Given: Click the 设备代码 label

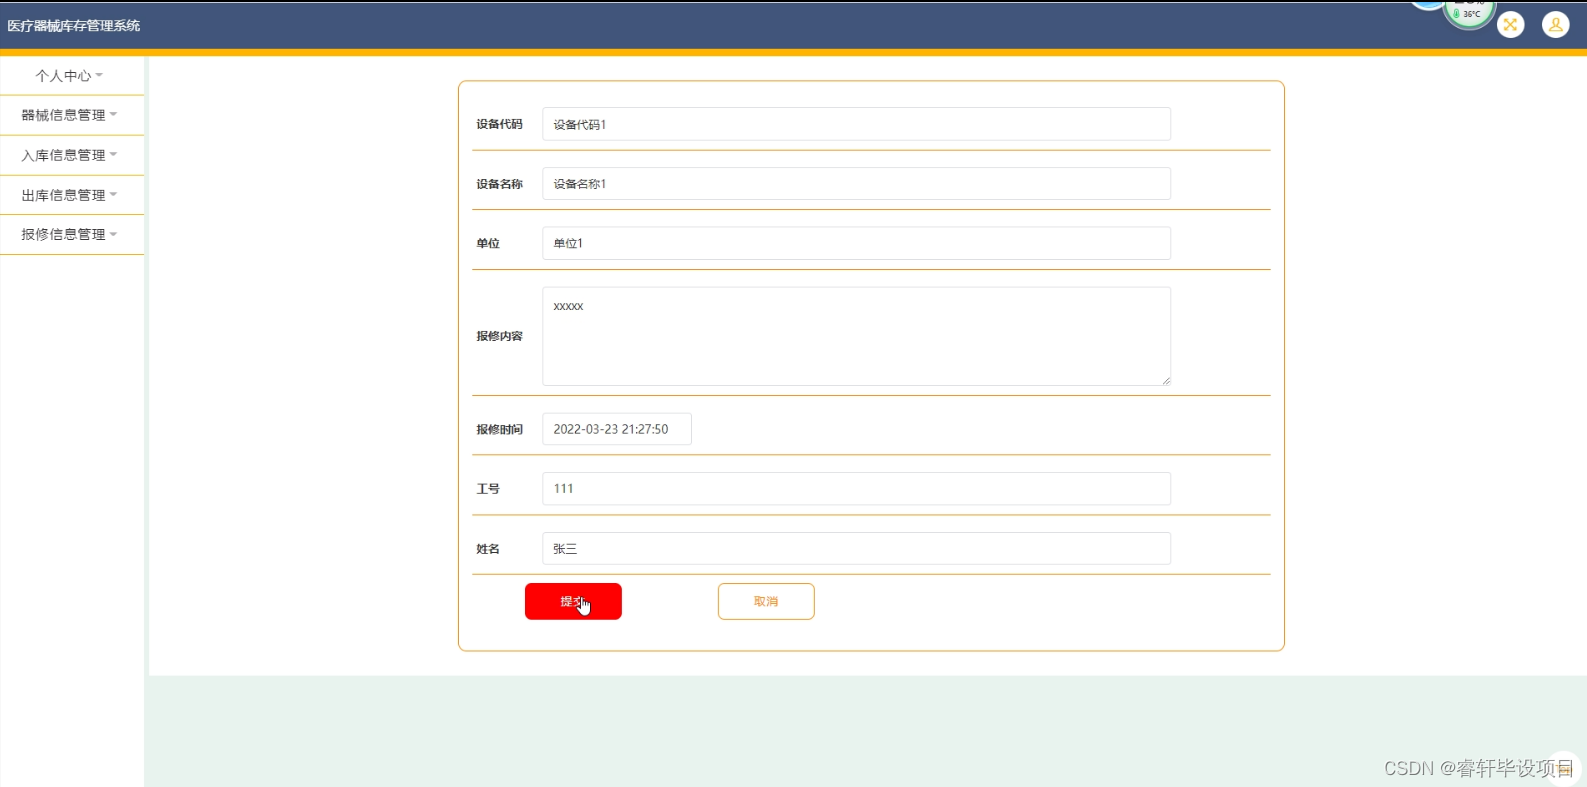Looking at the screenshot, I should [x=499, y=124].
